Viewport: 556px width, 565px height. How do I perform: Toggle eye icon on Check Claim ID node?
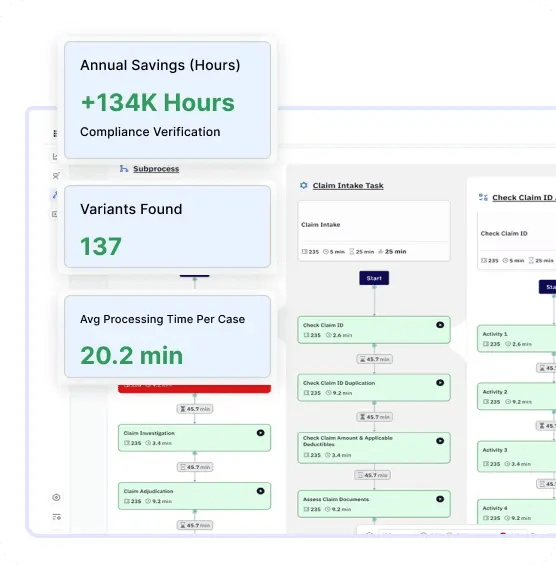pos(440,325)
